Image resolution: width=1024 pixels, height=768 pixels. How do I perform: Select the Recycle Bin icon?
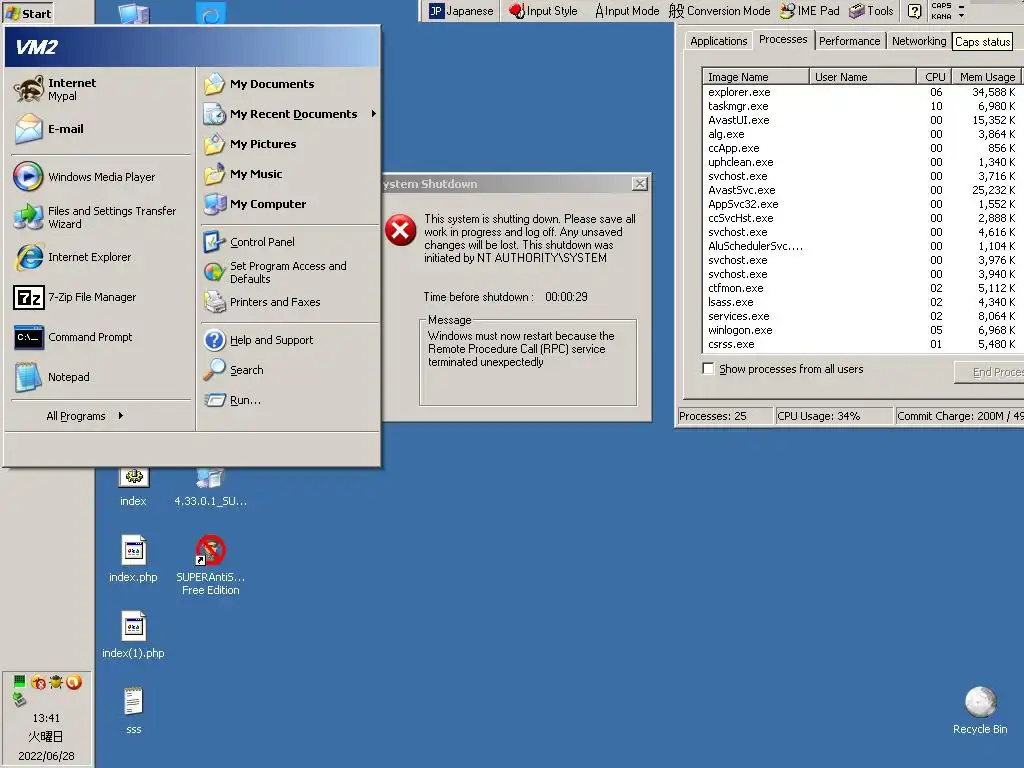[980, 711]
